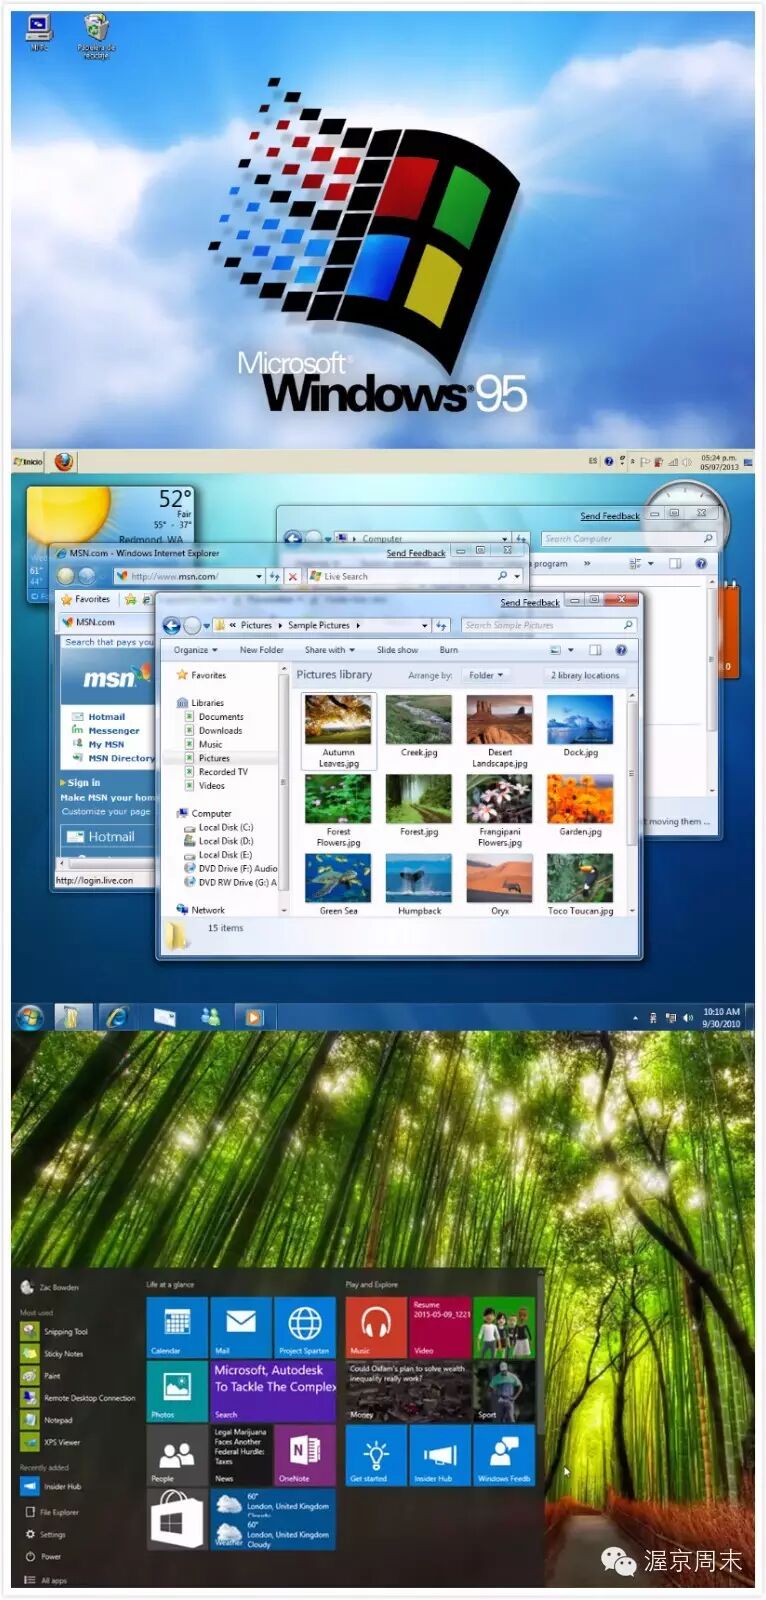Open the Arrange by Folder dropdown
Viewport: 766px width, 1600px height.
coord(487,675)
